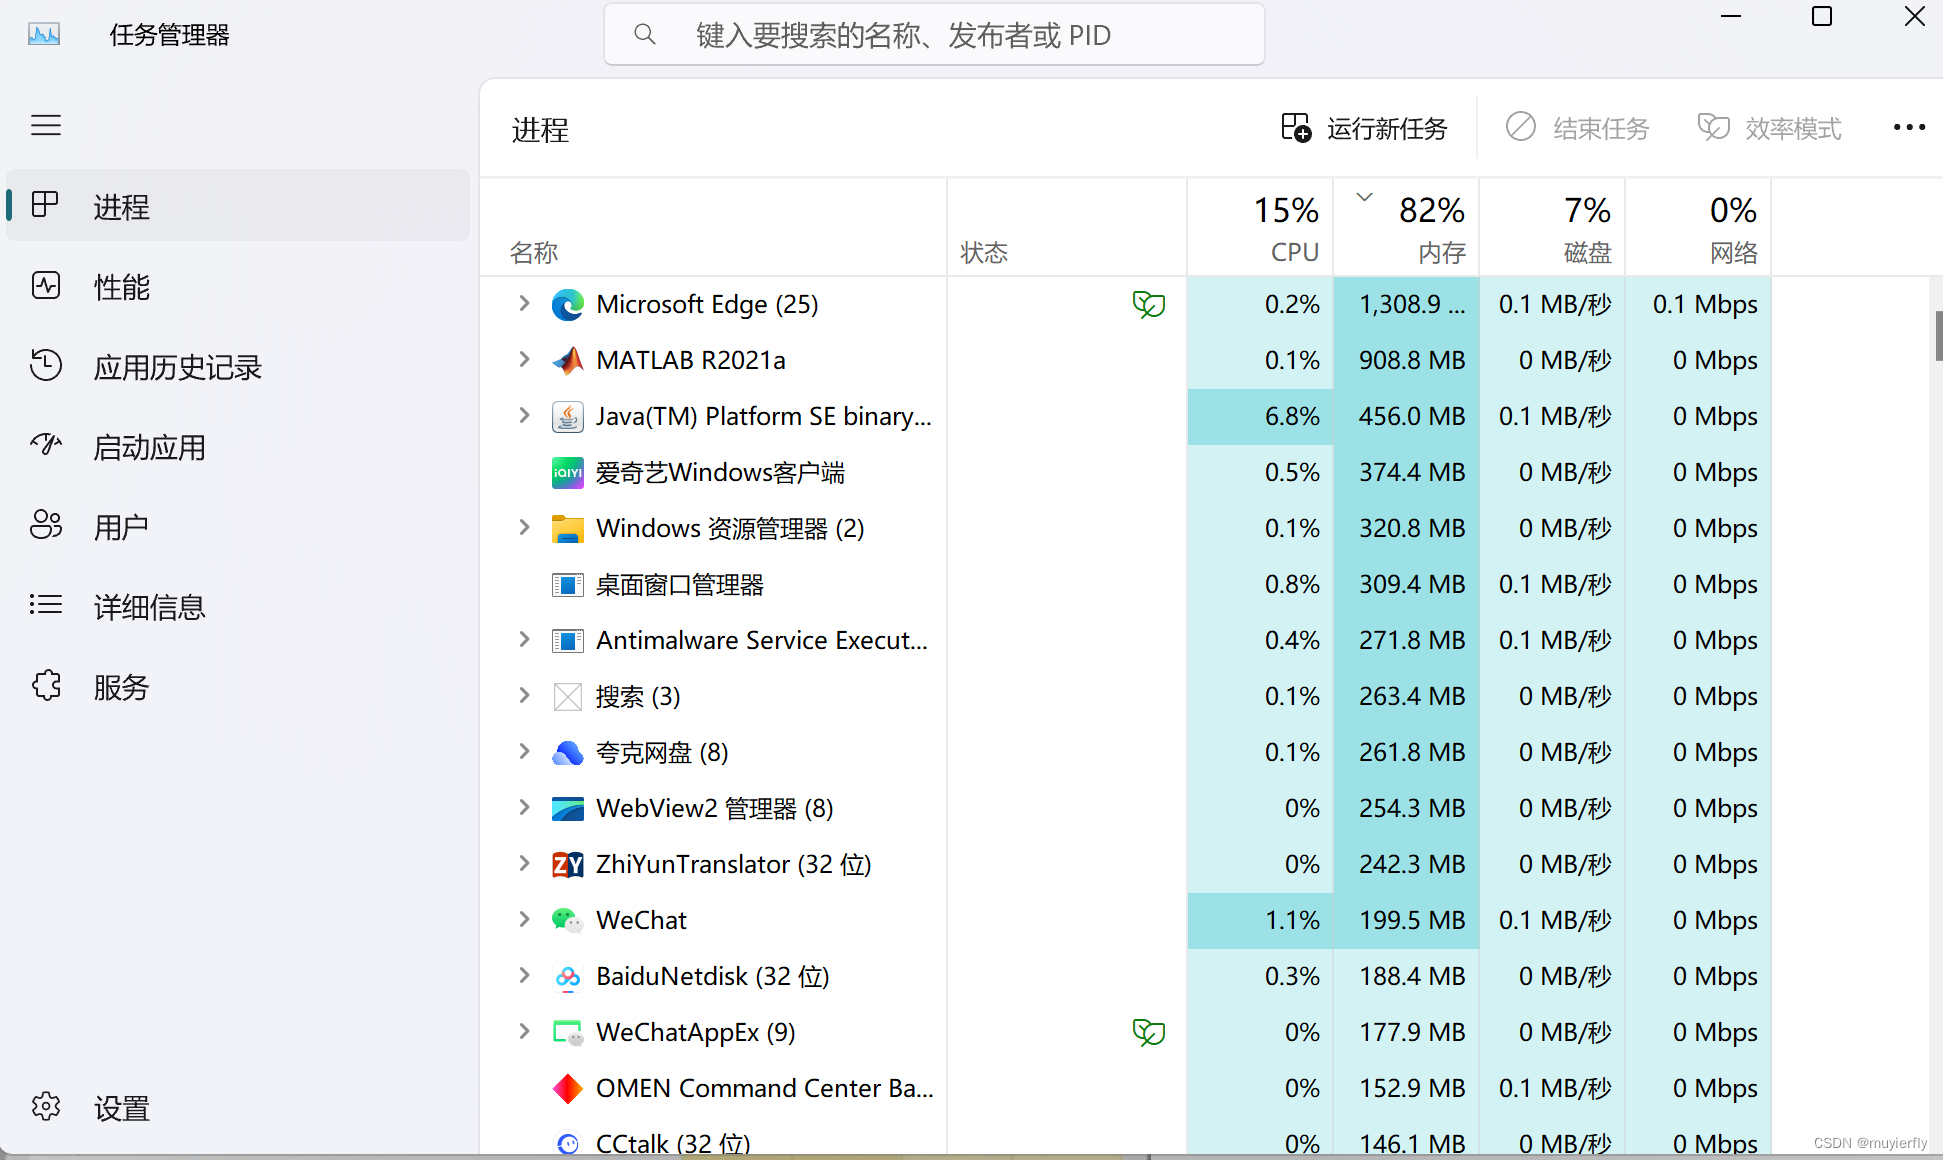Open the 进程 page in sidebar
The image size is (1943, 1160).
coord(238,206)
